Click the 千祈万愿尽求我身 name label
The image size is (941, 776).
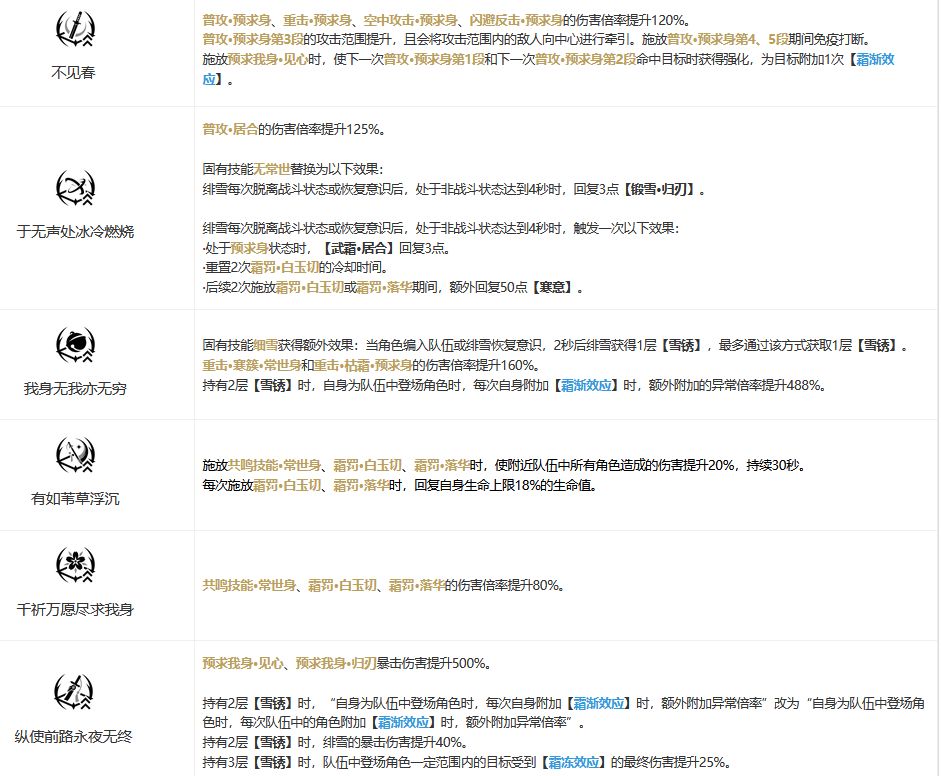(x=75, y=610)
